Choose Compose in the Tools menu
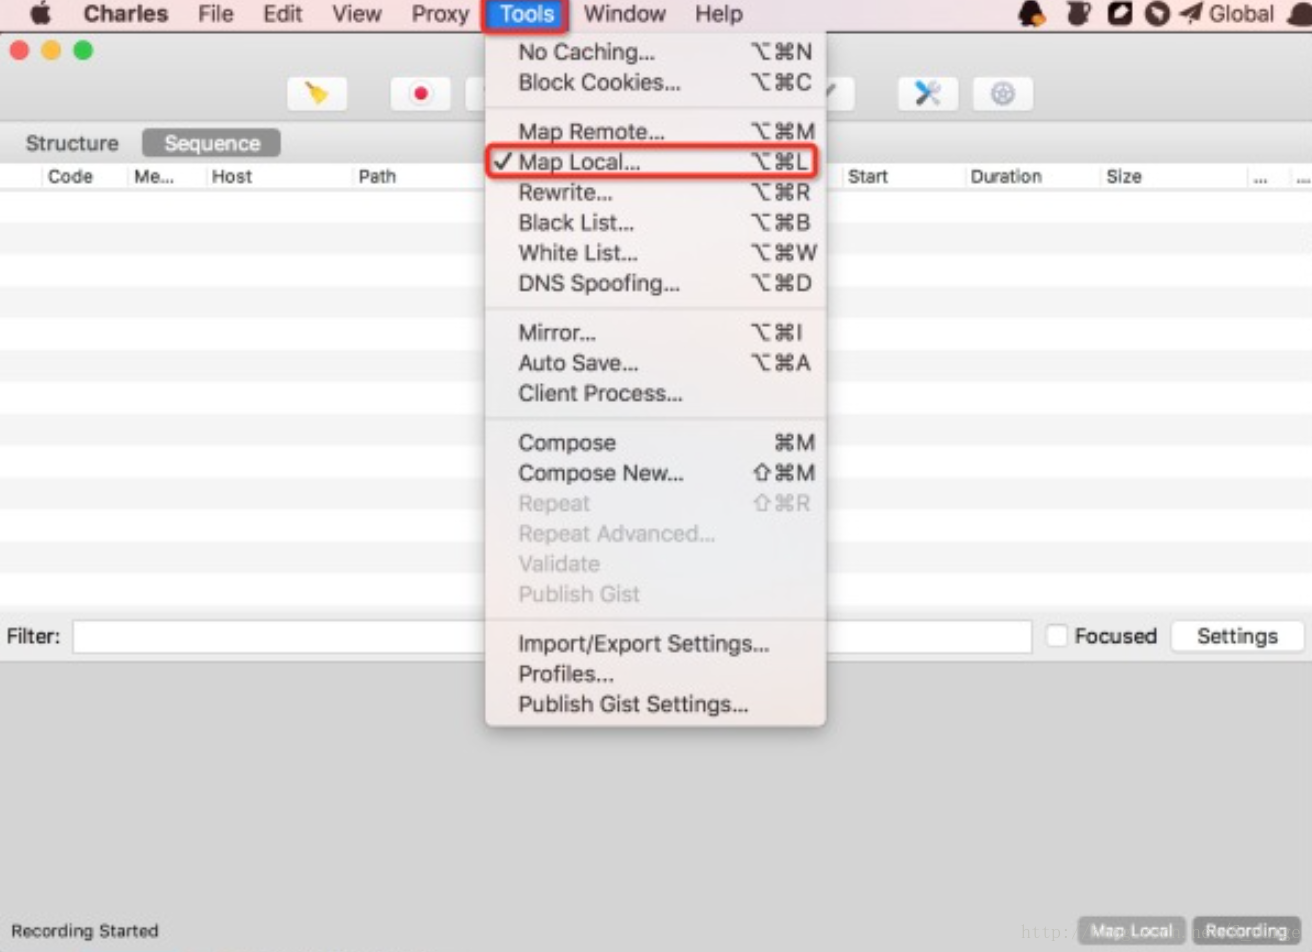1312x952 pixels. tap(655, 443)
